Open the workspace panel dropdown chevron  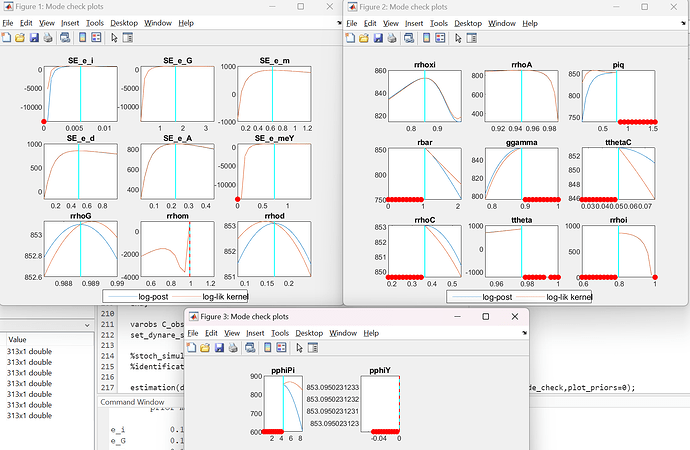pyautogui.click(x=87, y=325)
